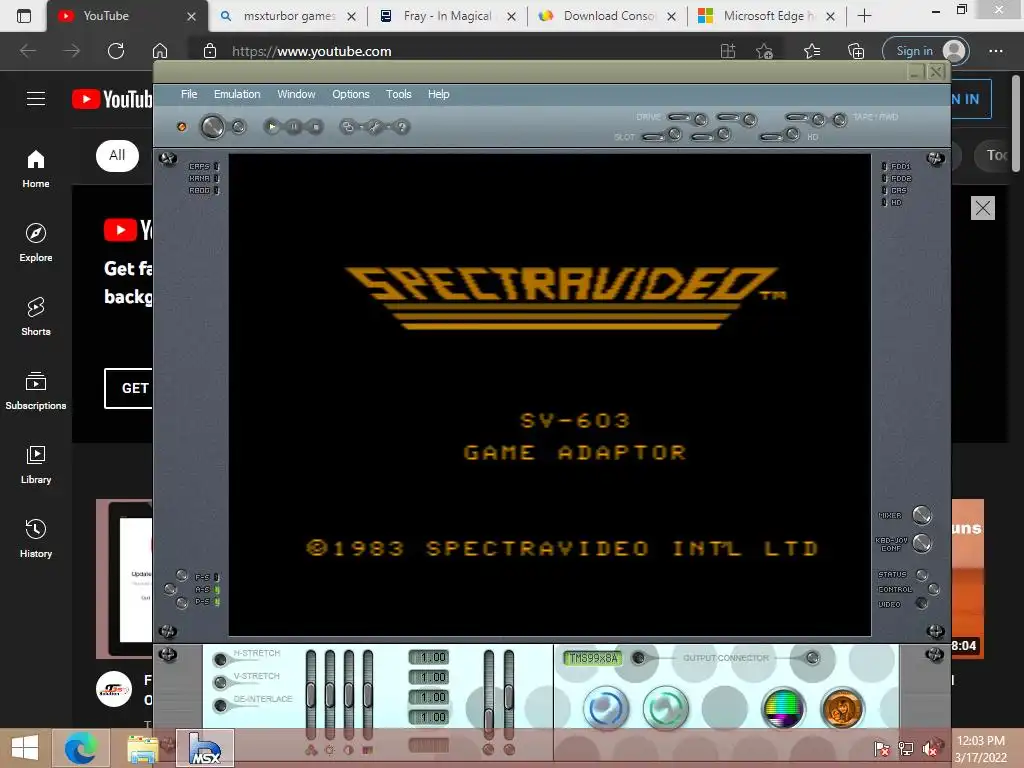Select the blue monitor type round button
This screenshot has width=1024, height=768.
(x=606, y=709)
